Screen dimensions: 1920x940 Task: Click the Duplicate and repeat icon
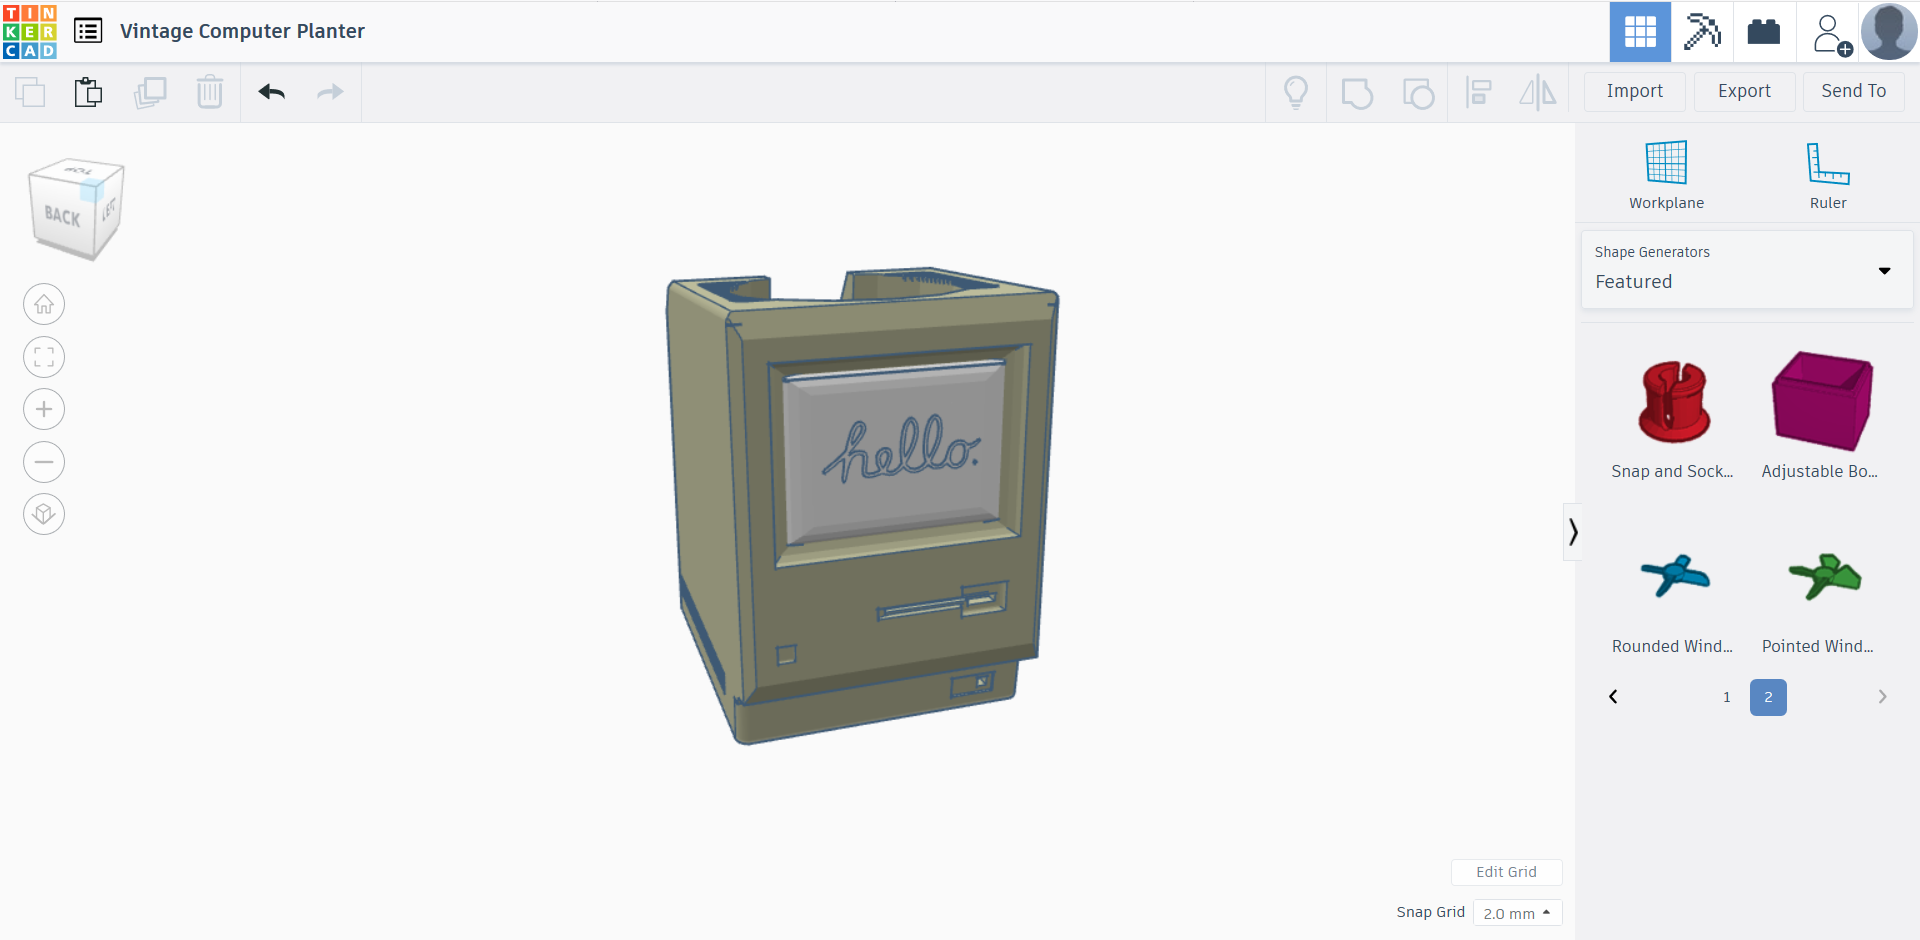(x=150, y=92)
